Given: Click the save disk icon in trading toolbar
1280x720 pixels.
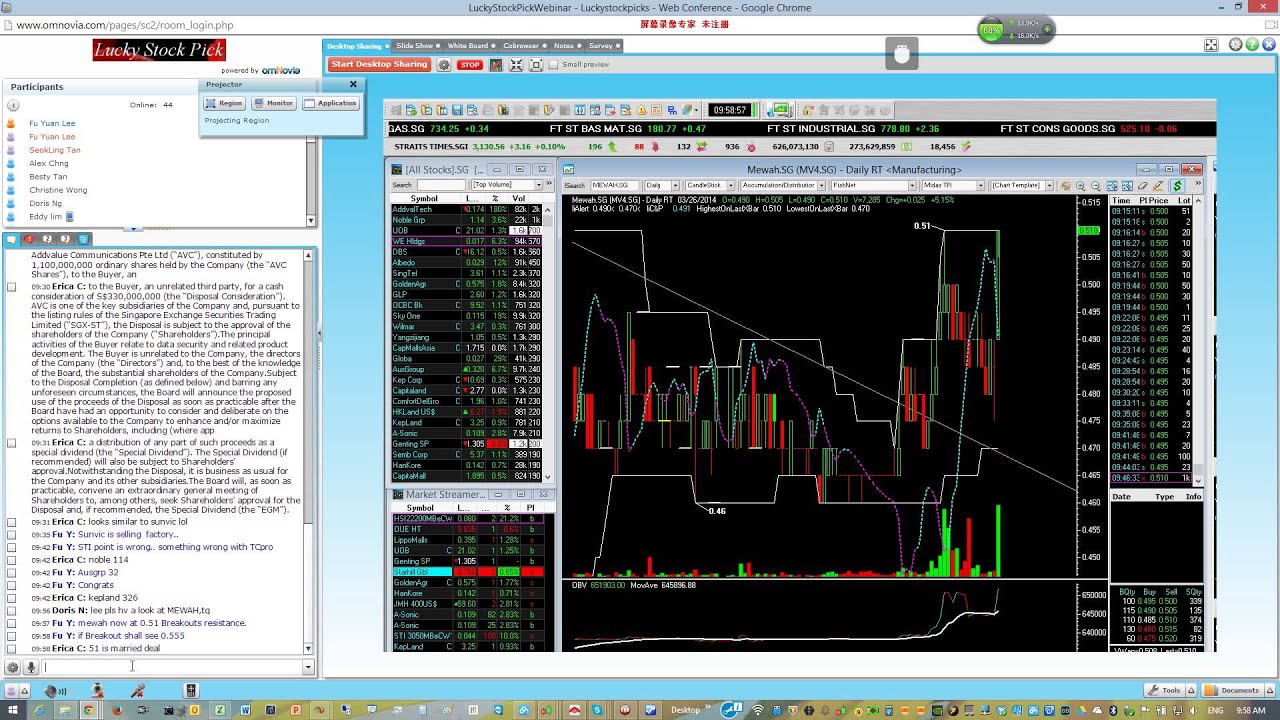Looking at the screenshot, I should [457, 110].
